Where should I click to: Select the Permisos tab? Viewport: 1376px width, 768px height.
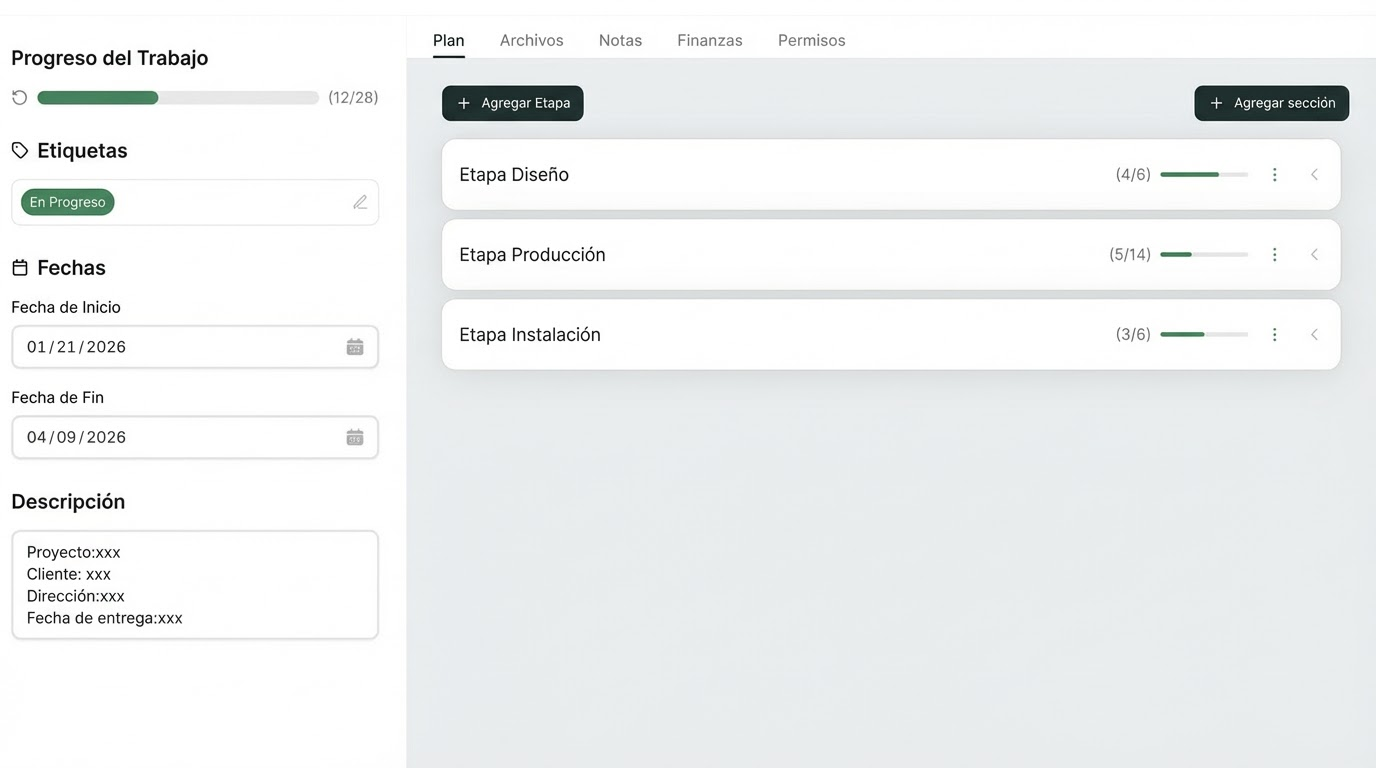[x=811, y=41]
